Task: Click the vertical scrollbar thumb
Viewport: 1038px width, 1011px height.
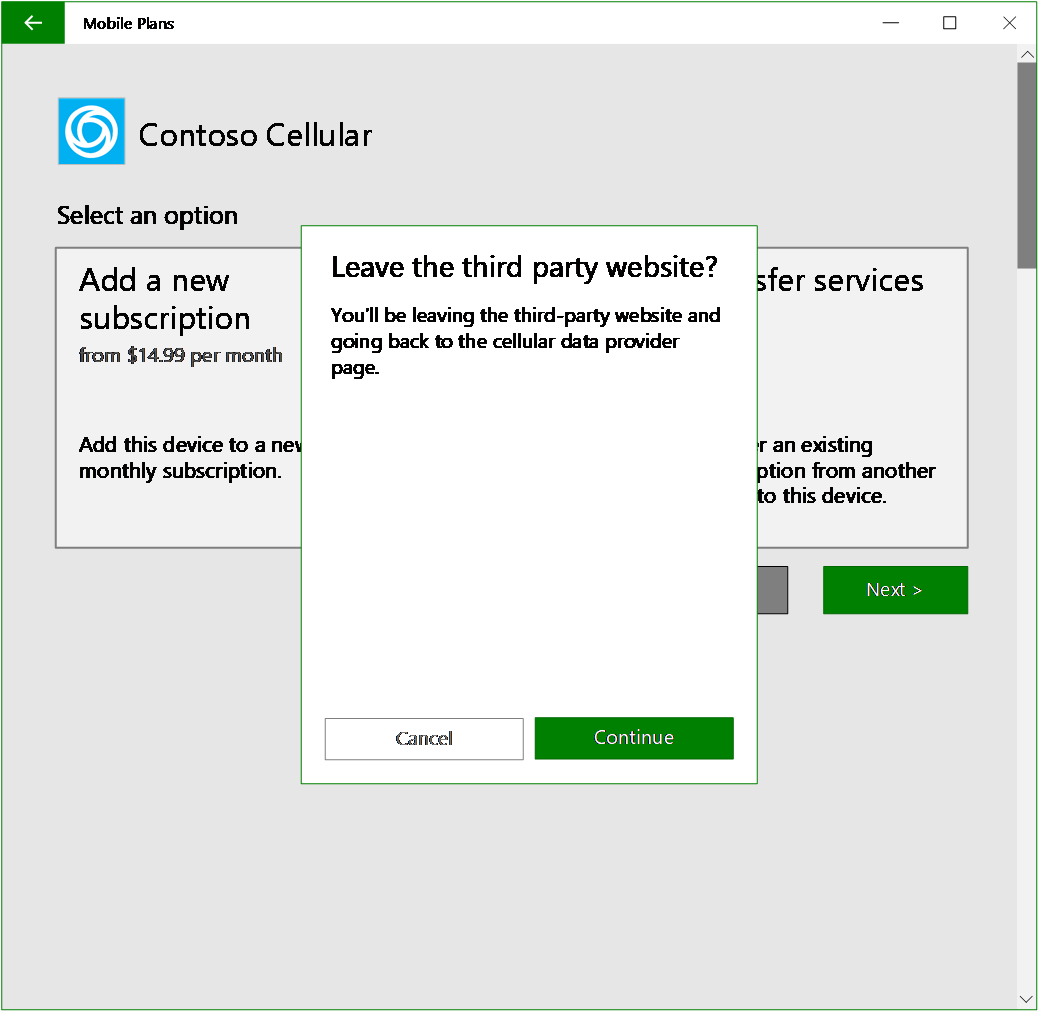Action: [1027, 166]
